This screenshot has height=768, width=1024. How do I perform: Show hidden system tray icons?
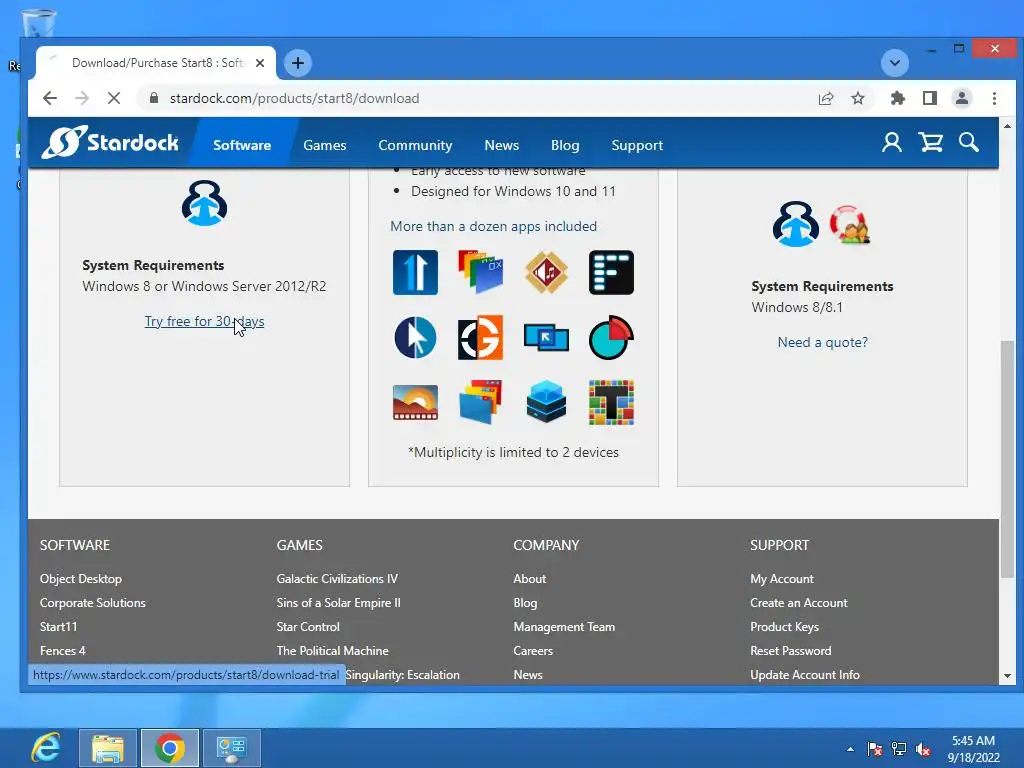coord(850,749)
